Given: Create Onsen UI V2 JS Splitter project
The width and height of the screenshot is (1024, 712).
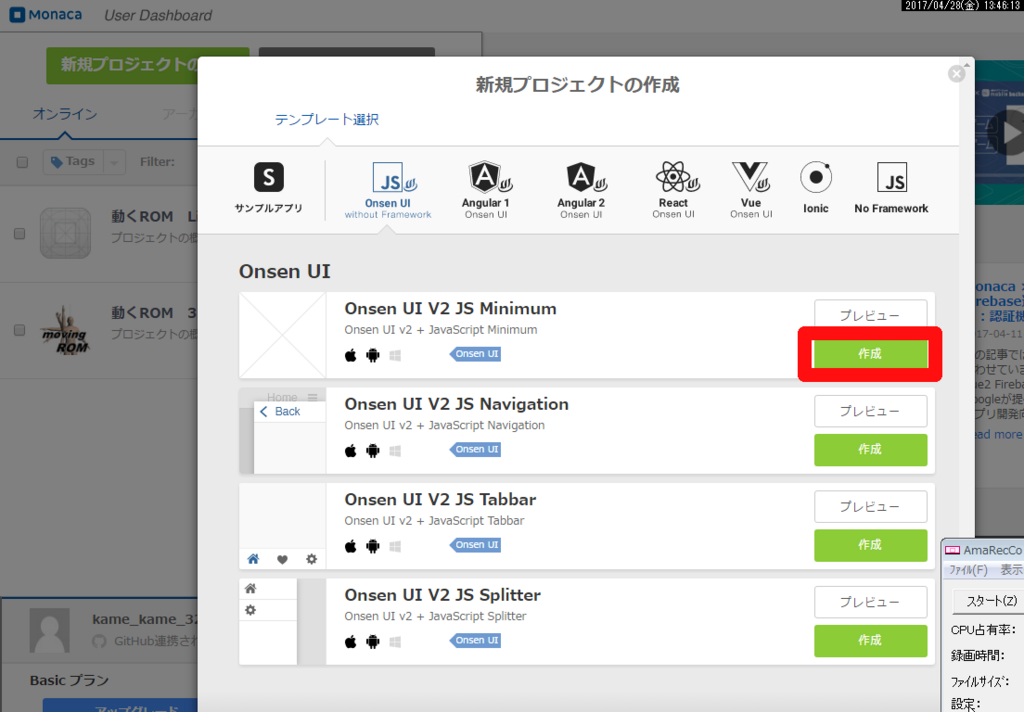Looking at the screenshot, I should 870,640.
